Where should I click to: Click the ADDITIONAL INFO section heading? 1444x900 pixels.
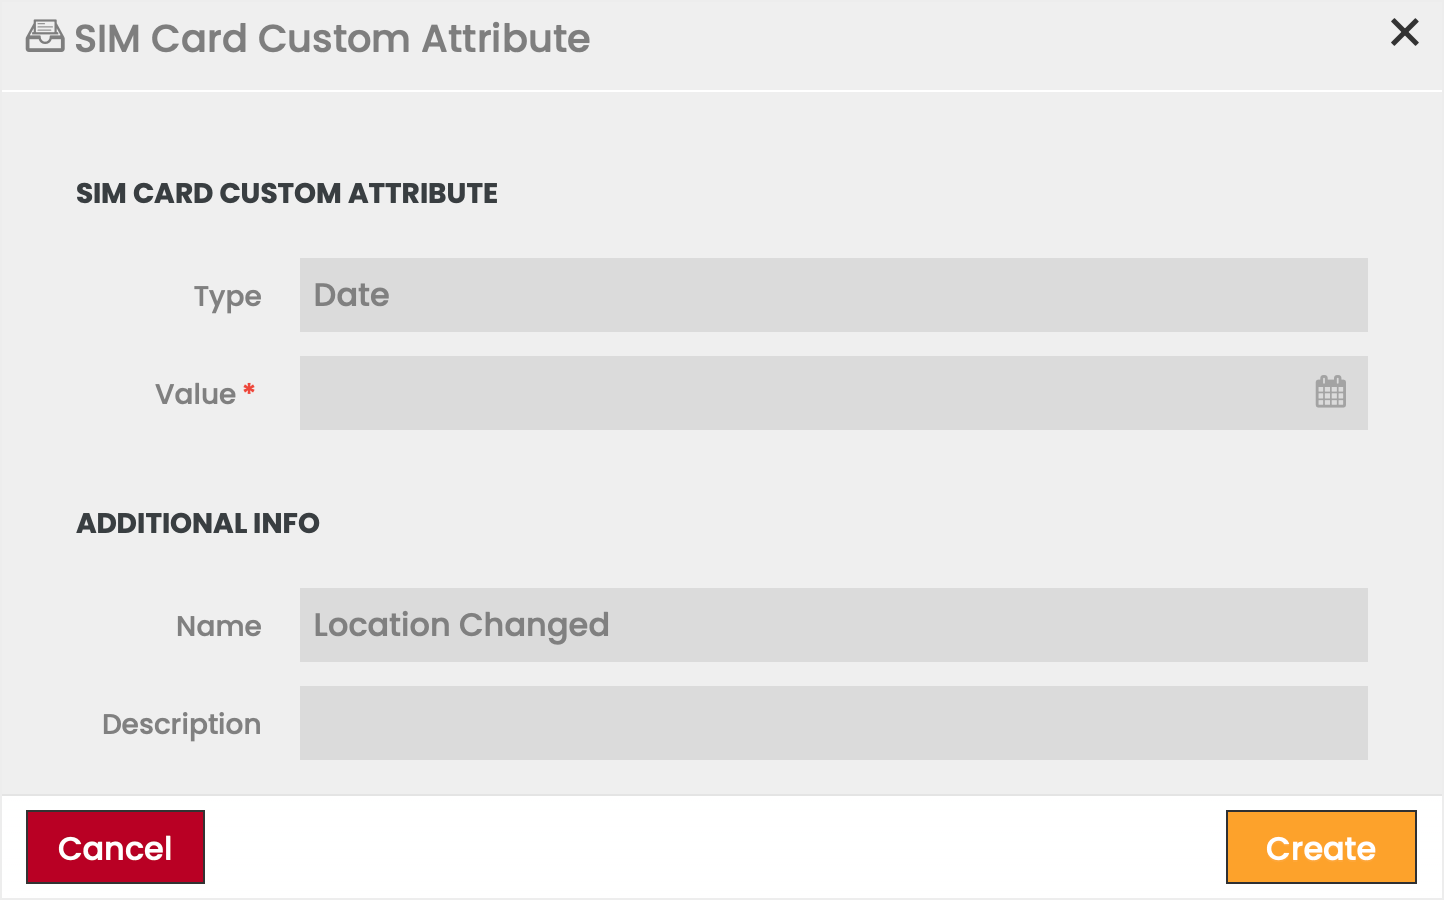pos(198,523)
